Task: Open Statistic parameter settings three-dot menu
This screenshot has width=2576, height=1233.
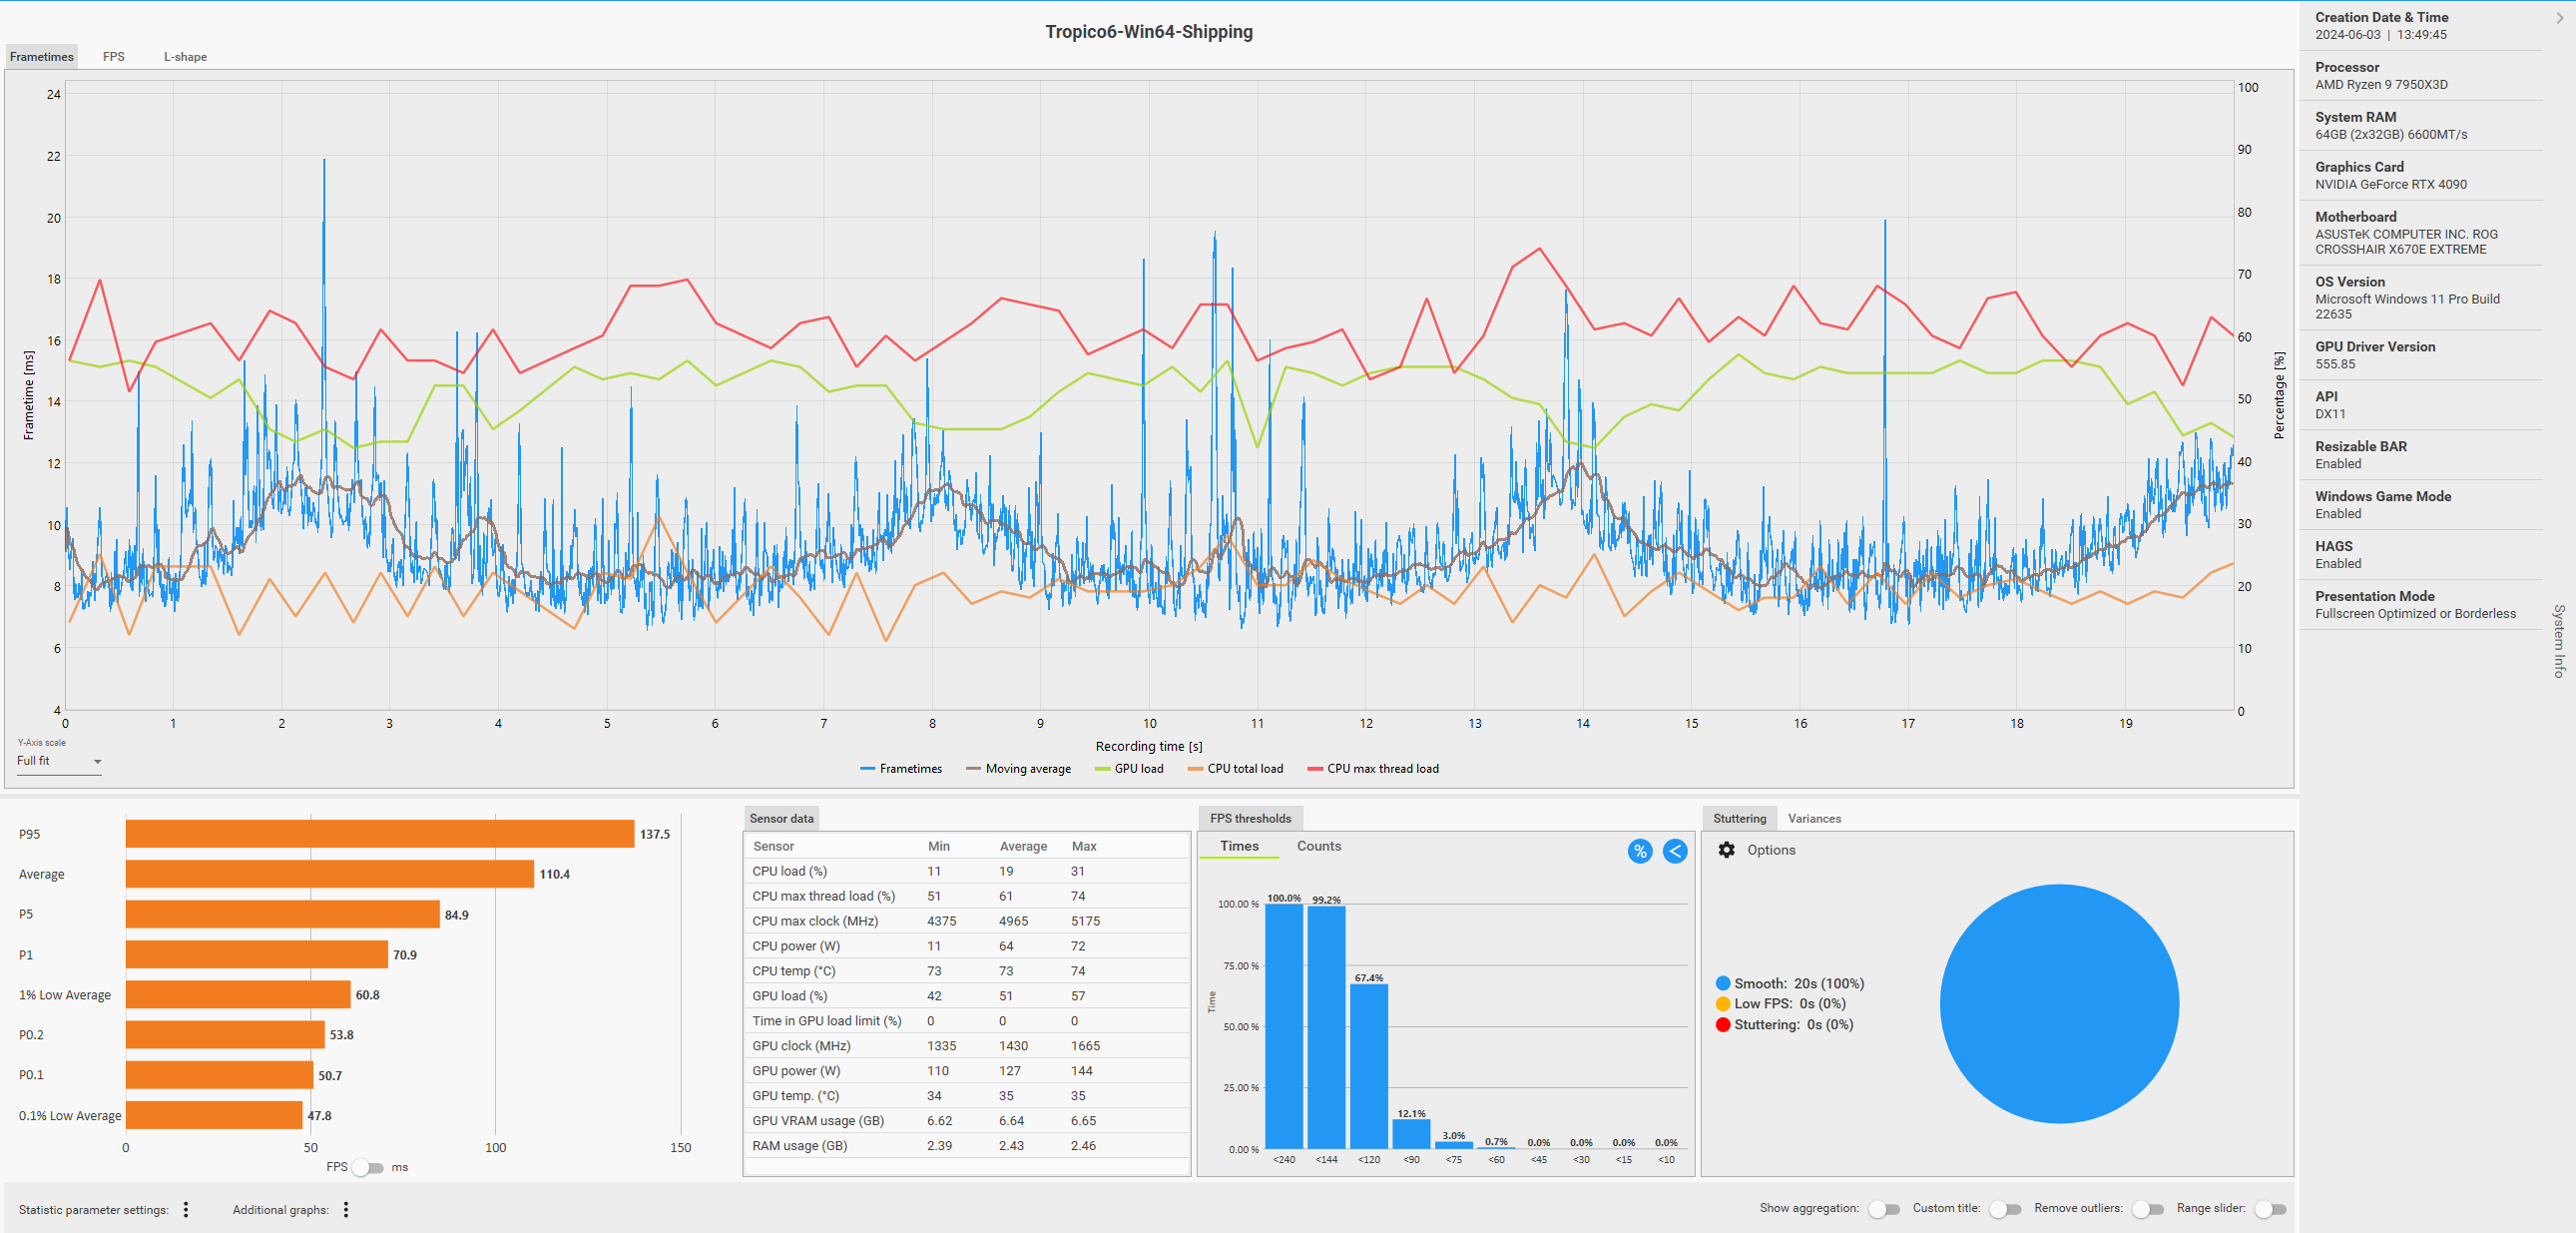Action: click(x=186, y=1209)
